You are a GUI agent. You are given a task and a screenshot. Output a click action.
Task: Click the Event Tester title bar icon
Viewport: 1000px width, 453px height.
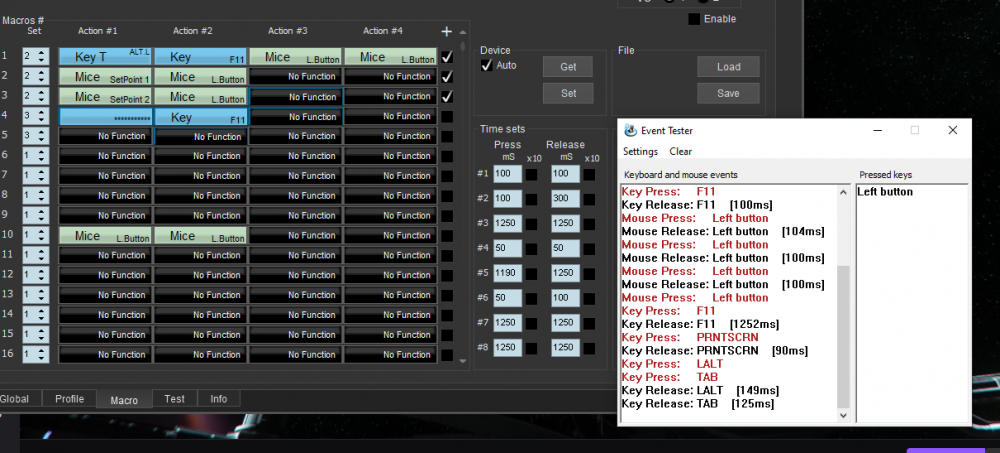tap(630, 130)
